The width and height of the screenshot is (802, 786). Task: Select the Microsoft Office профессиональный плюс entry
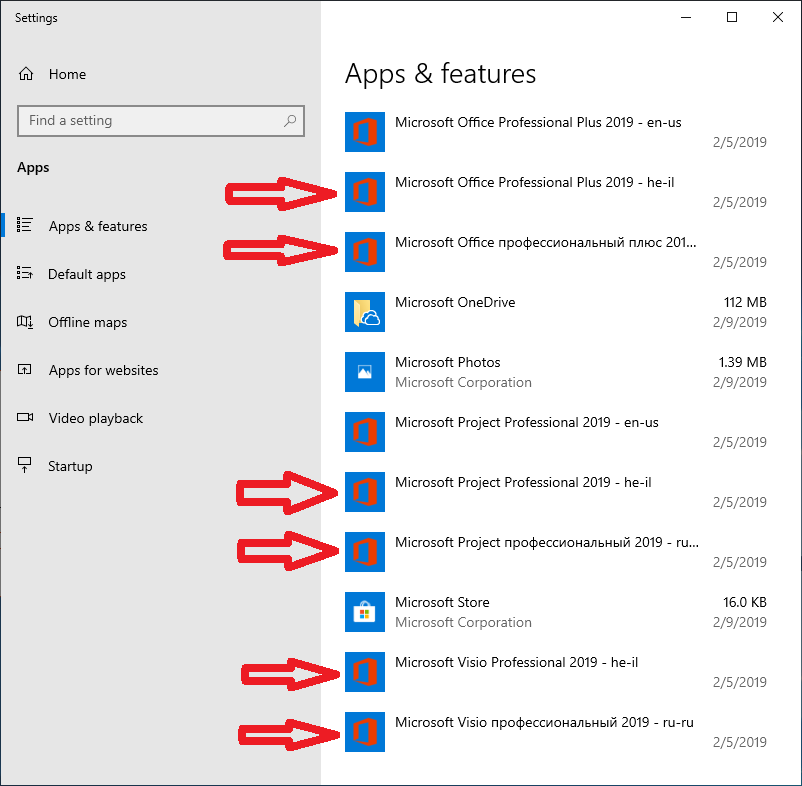click(x=546, y=242)
